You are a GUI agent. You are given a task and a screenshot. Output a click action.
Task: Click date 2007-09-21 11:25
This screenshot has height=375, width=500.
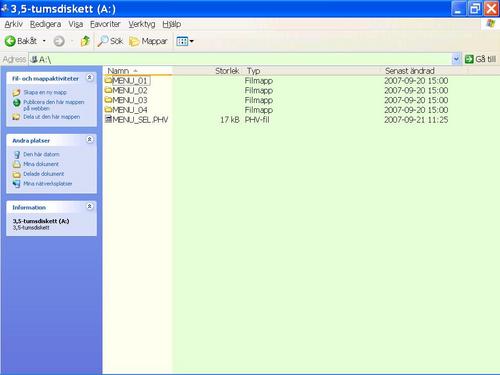click(416, 120)
